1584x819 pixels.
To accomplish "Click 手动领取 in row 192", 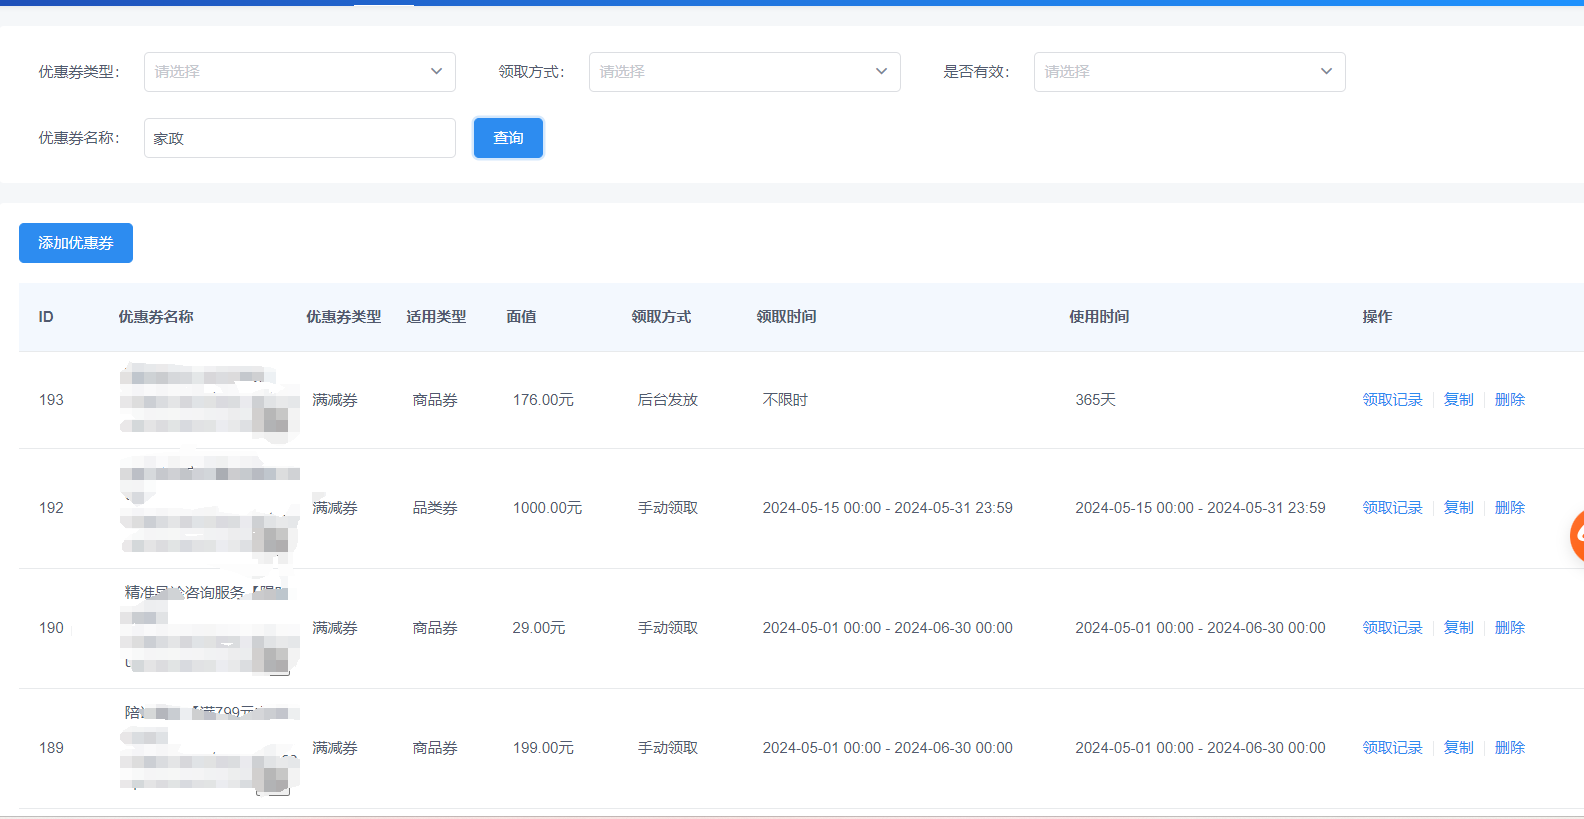I will click(x=668, y=508).
